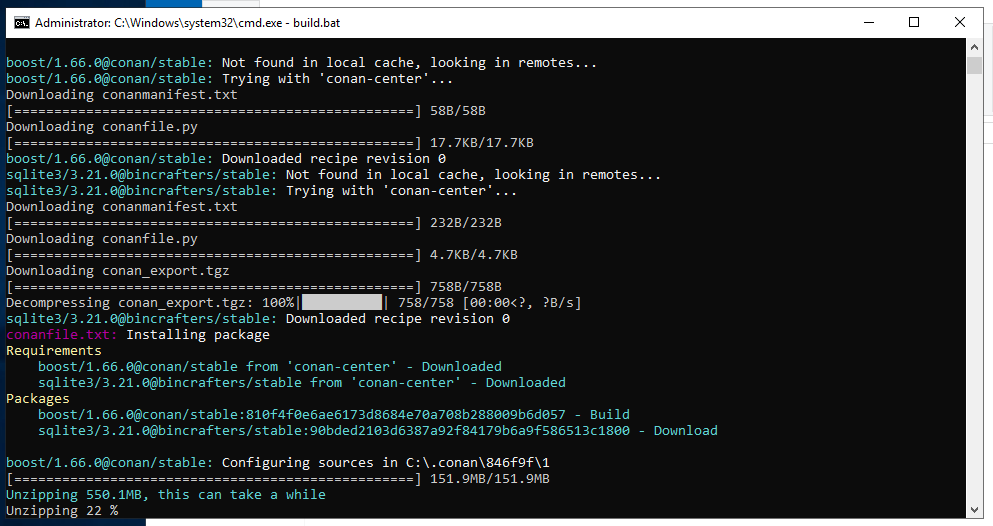Click the scrollbar down arrow
The height and width of the screenshot is (526, 993).
[x=974, y=510]
